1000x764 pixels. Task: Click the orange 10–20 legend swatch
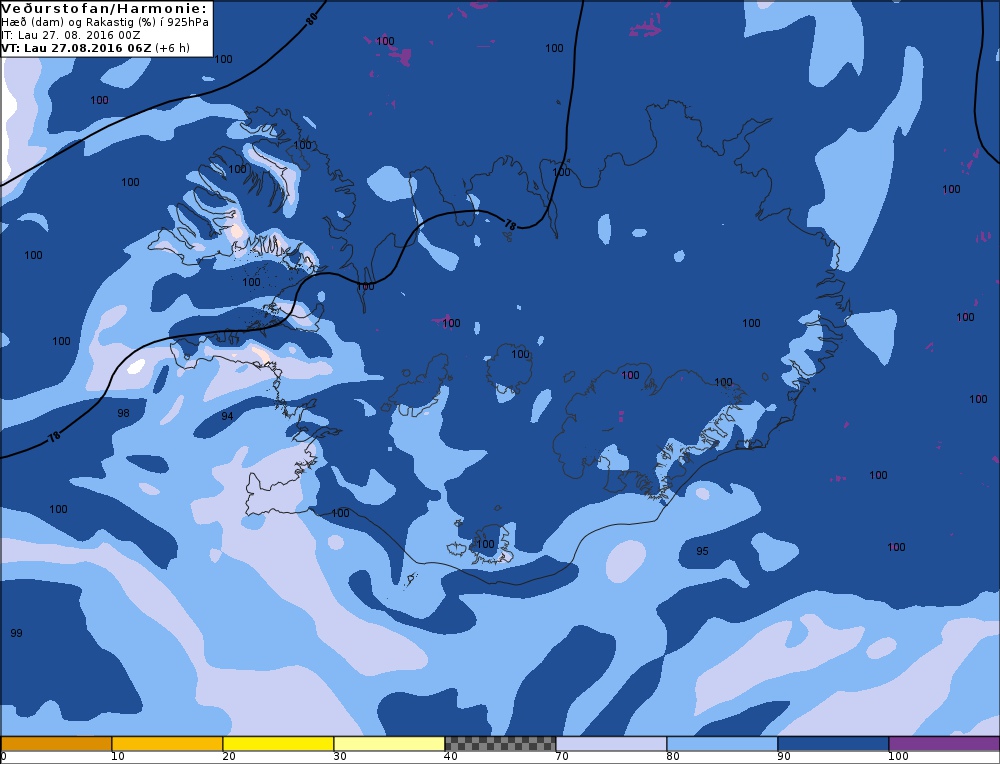point(167,744)
